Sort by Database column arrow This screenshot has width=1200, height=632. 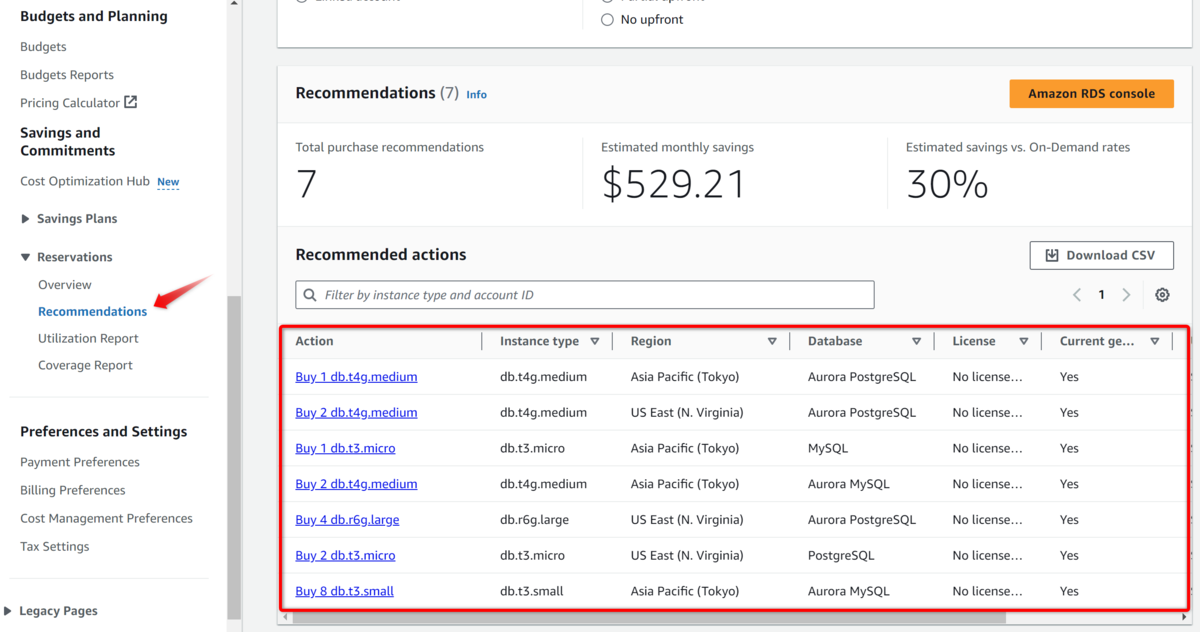916,341
